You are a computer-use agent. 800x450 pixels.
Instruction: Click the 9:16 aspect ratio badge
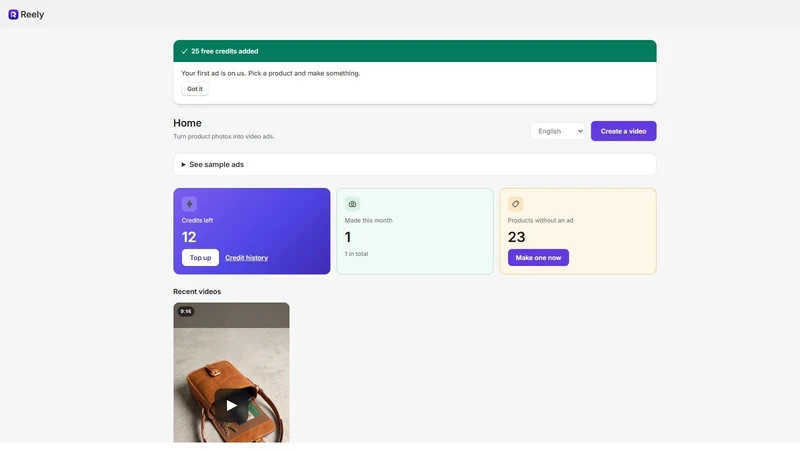pos(186,311)
